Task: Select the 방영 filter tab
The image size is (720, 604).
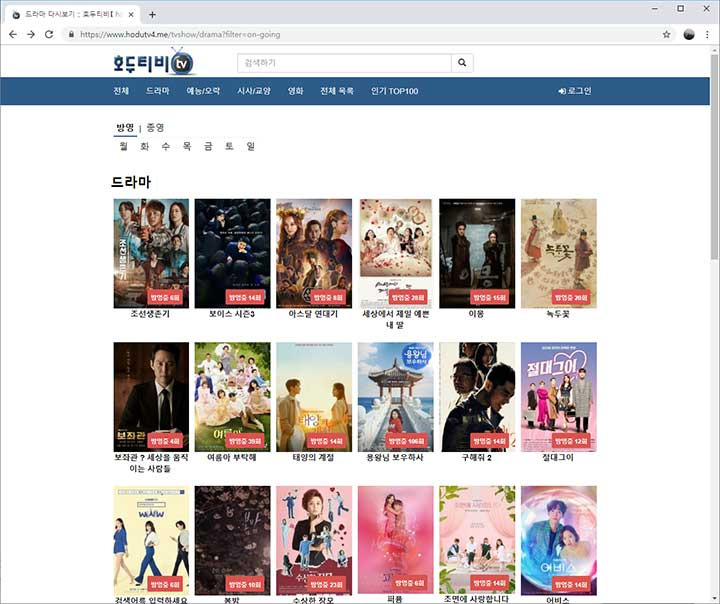Action: click(x=125, y=128)
